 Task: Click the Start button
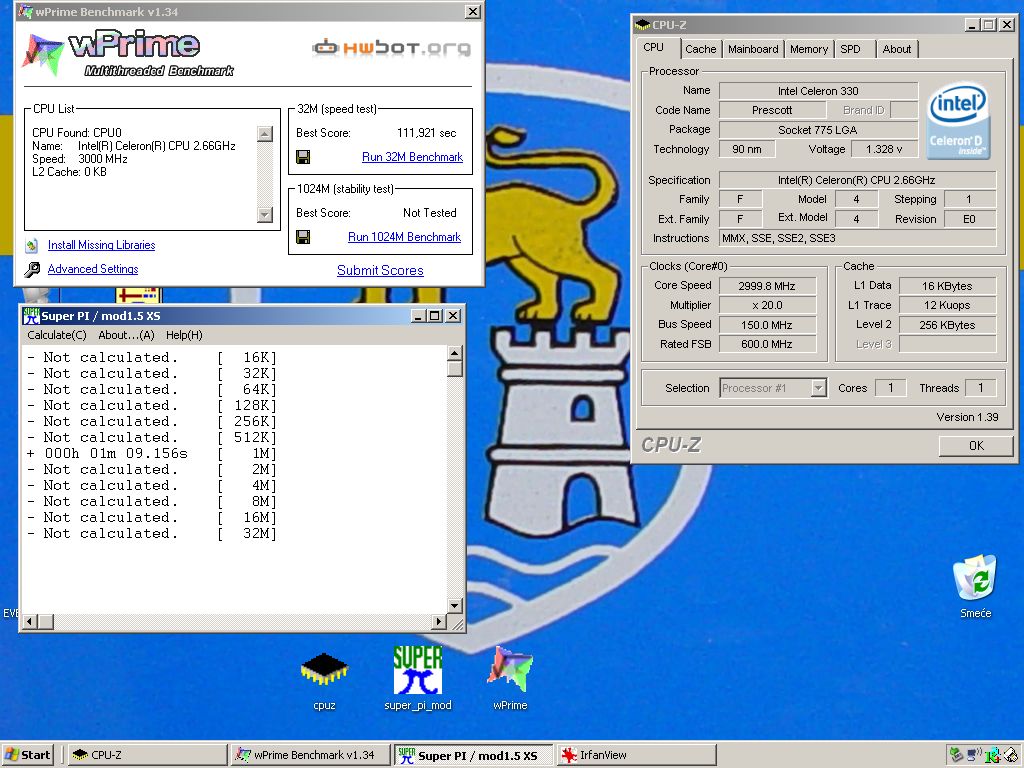tap(27, 755)
